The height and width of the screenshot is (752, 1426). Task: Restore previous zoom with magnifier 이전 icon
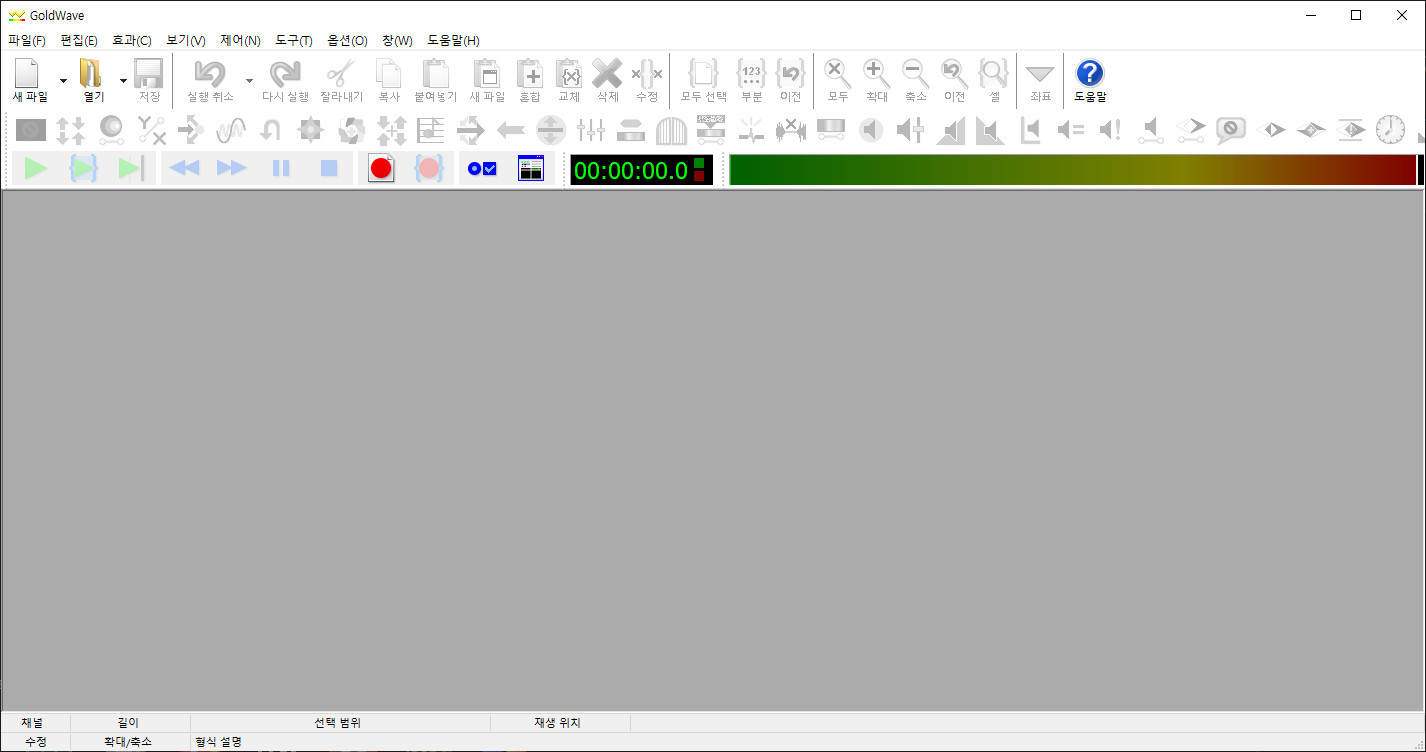click(x=954, y=80)
